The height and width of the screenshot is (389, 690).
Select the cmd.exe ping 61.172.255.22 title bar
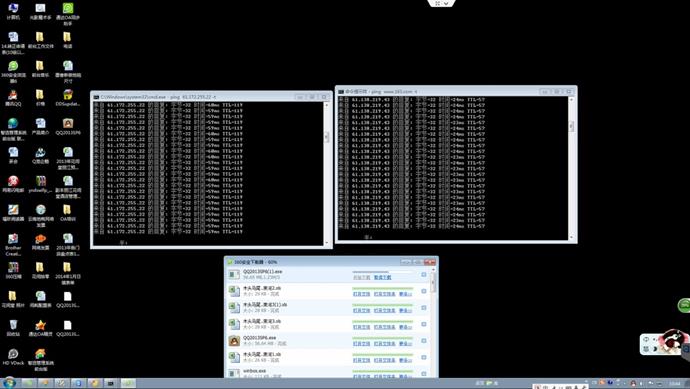click(194, 97)
